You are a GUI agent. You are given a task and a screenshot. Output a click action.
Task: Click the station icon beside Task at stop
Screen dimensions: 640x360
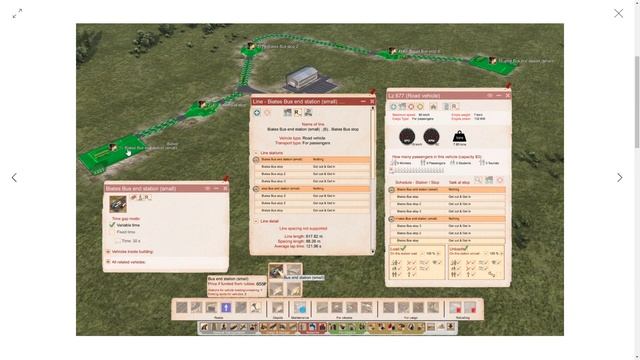click(489, 180)
